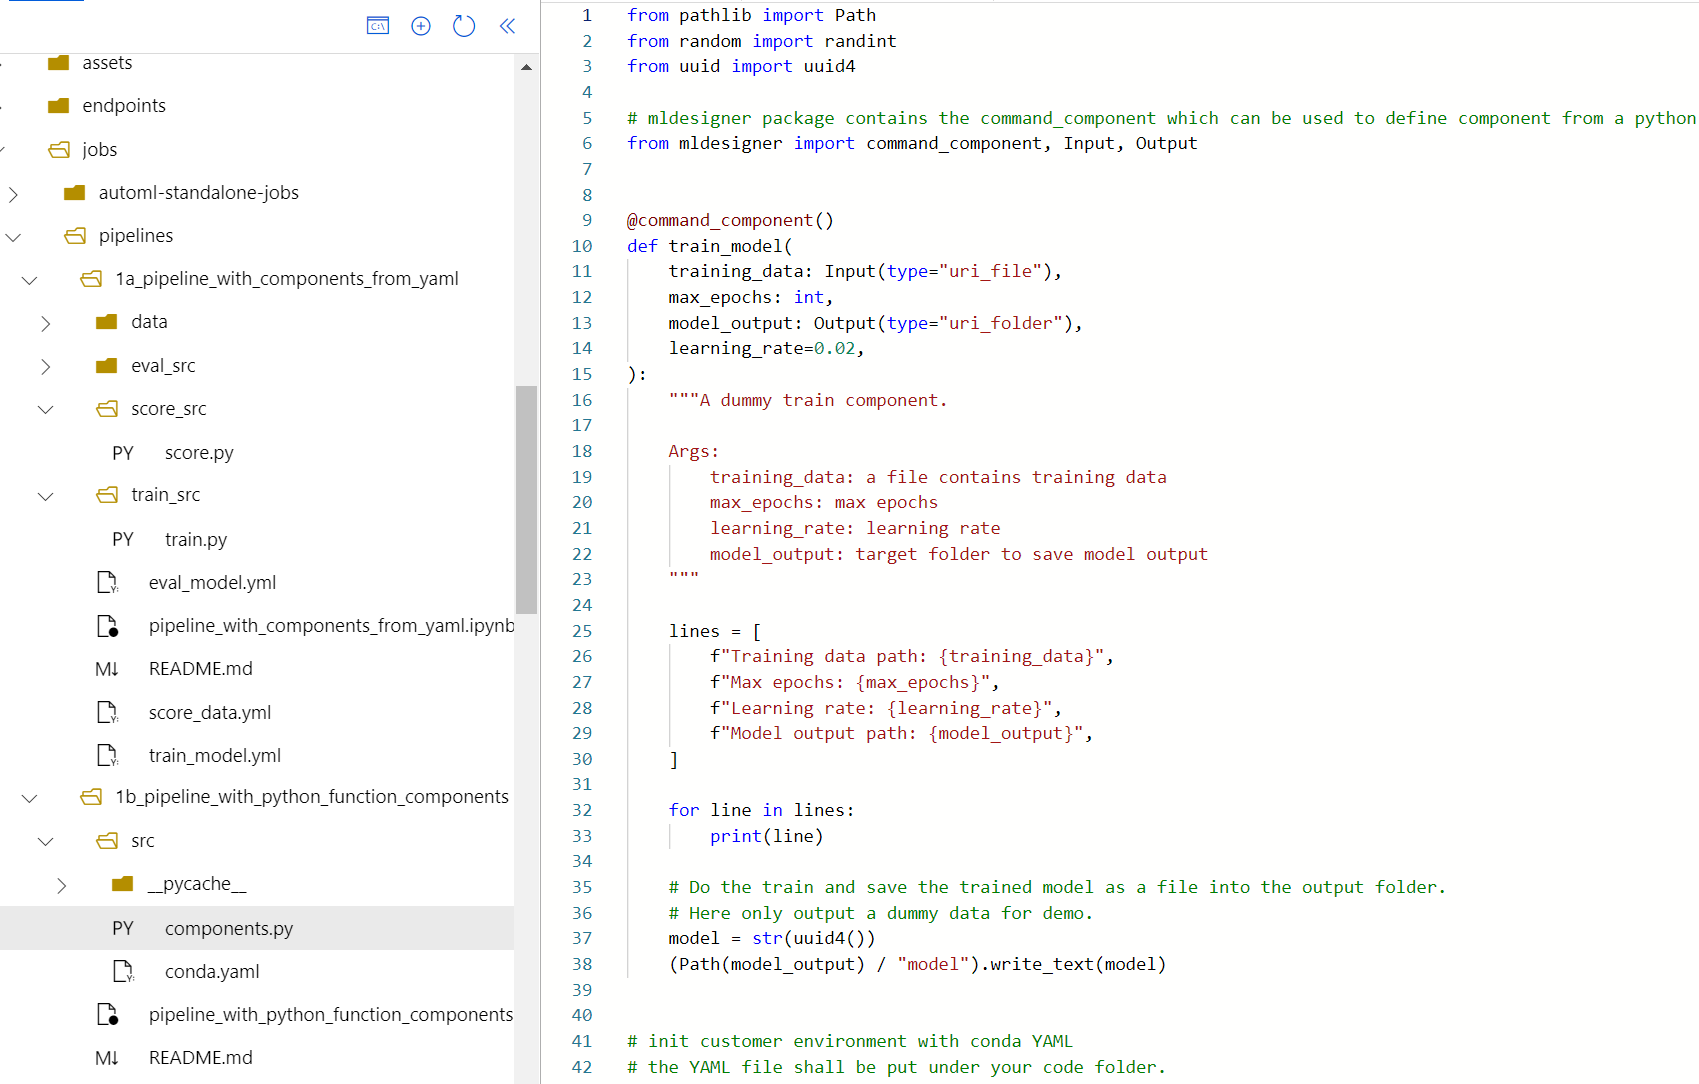Click the code line 'from uuid import uuid4'
The width and height of the screenshot is (1699, 1084).
(x=741, y=66)
